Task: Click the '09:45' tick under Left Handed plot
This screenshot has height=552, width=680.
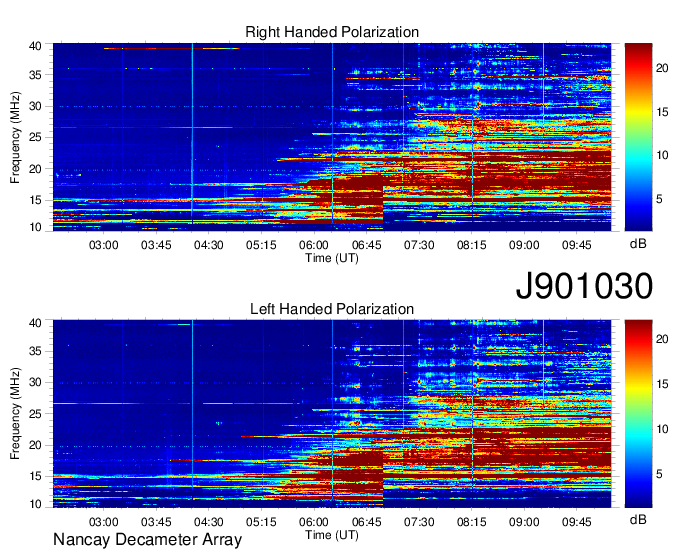Action: click(x=577, y=522)
